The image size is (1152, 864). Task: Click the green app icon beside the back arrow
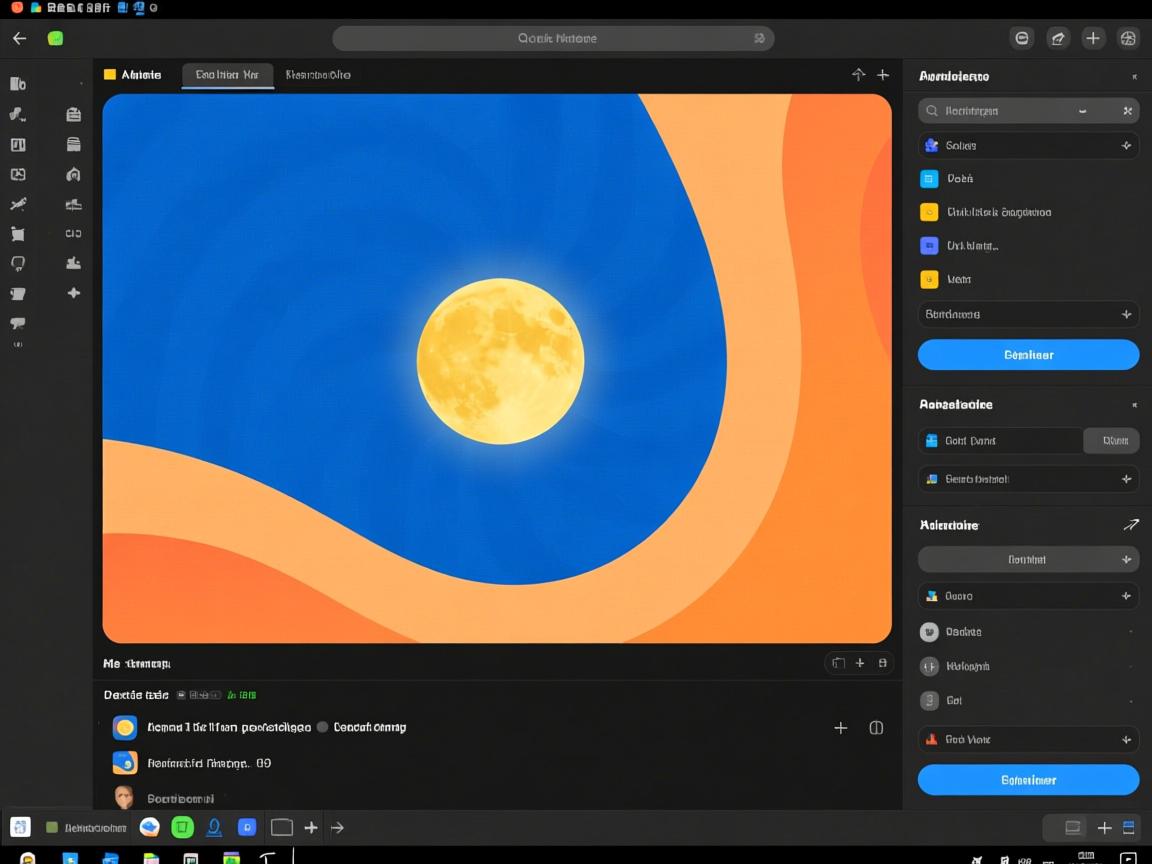click(x=55, y=38)
